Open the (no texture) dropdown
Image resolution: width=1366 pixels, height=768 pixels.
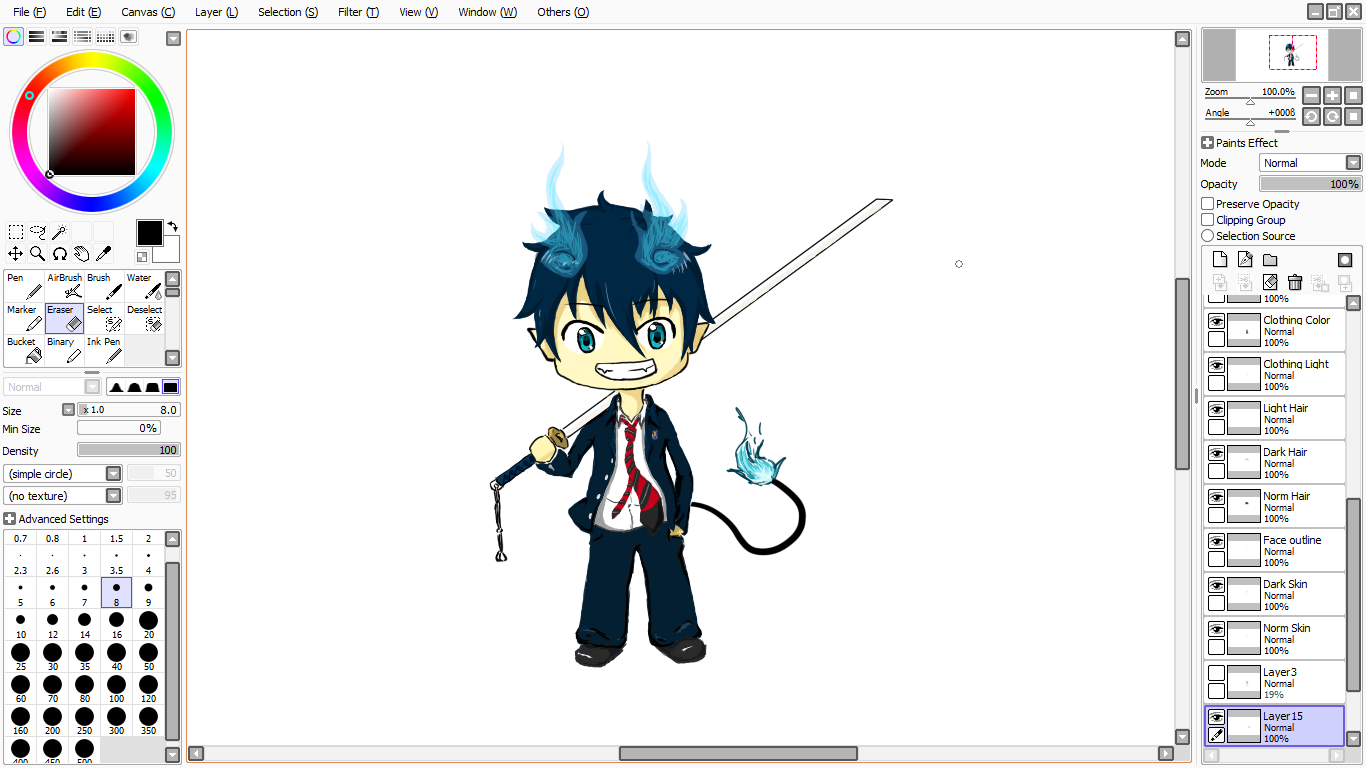pyautogui.click(x=63, y=496)
